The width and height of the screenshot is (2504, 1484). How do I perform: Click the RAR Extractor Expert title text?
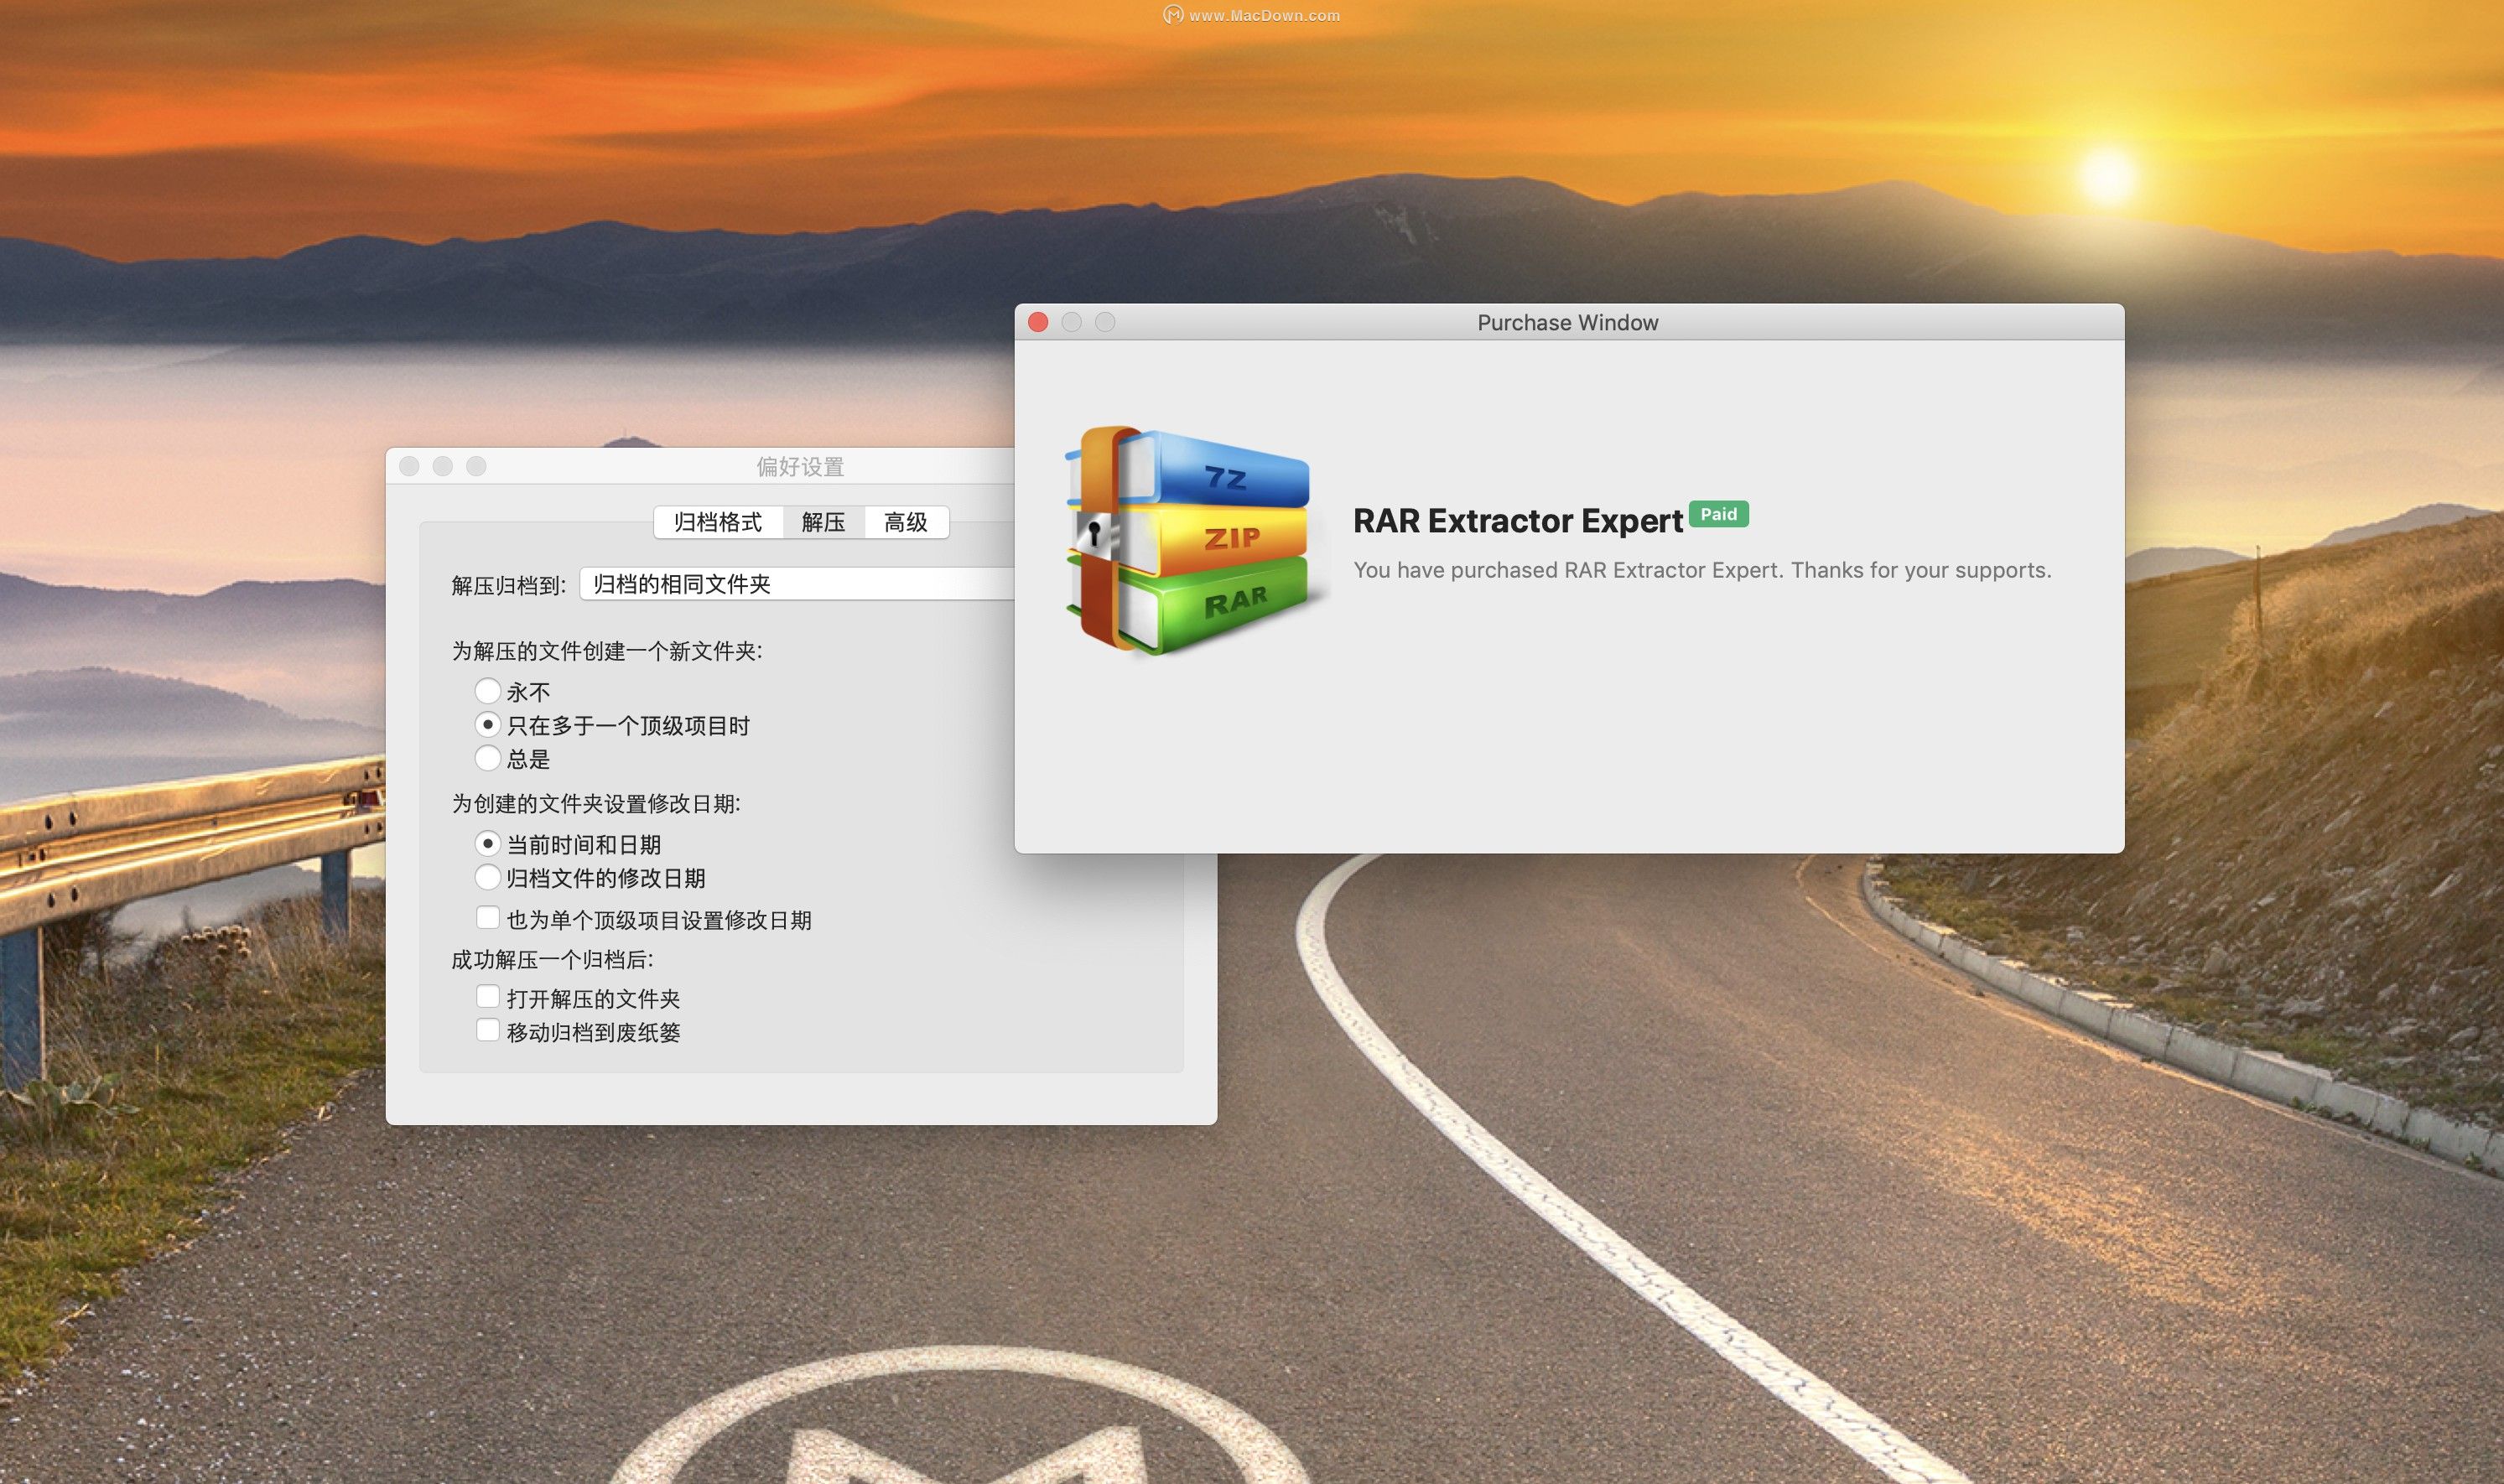[x=1517, y=521]
